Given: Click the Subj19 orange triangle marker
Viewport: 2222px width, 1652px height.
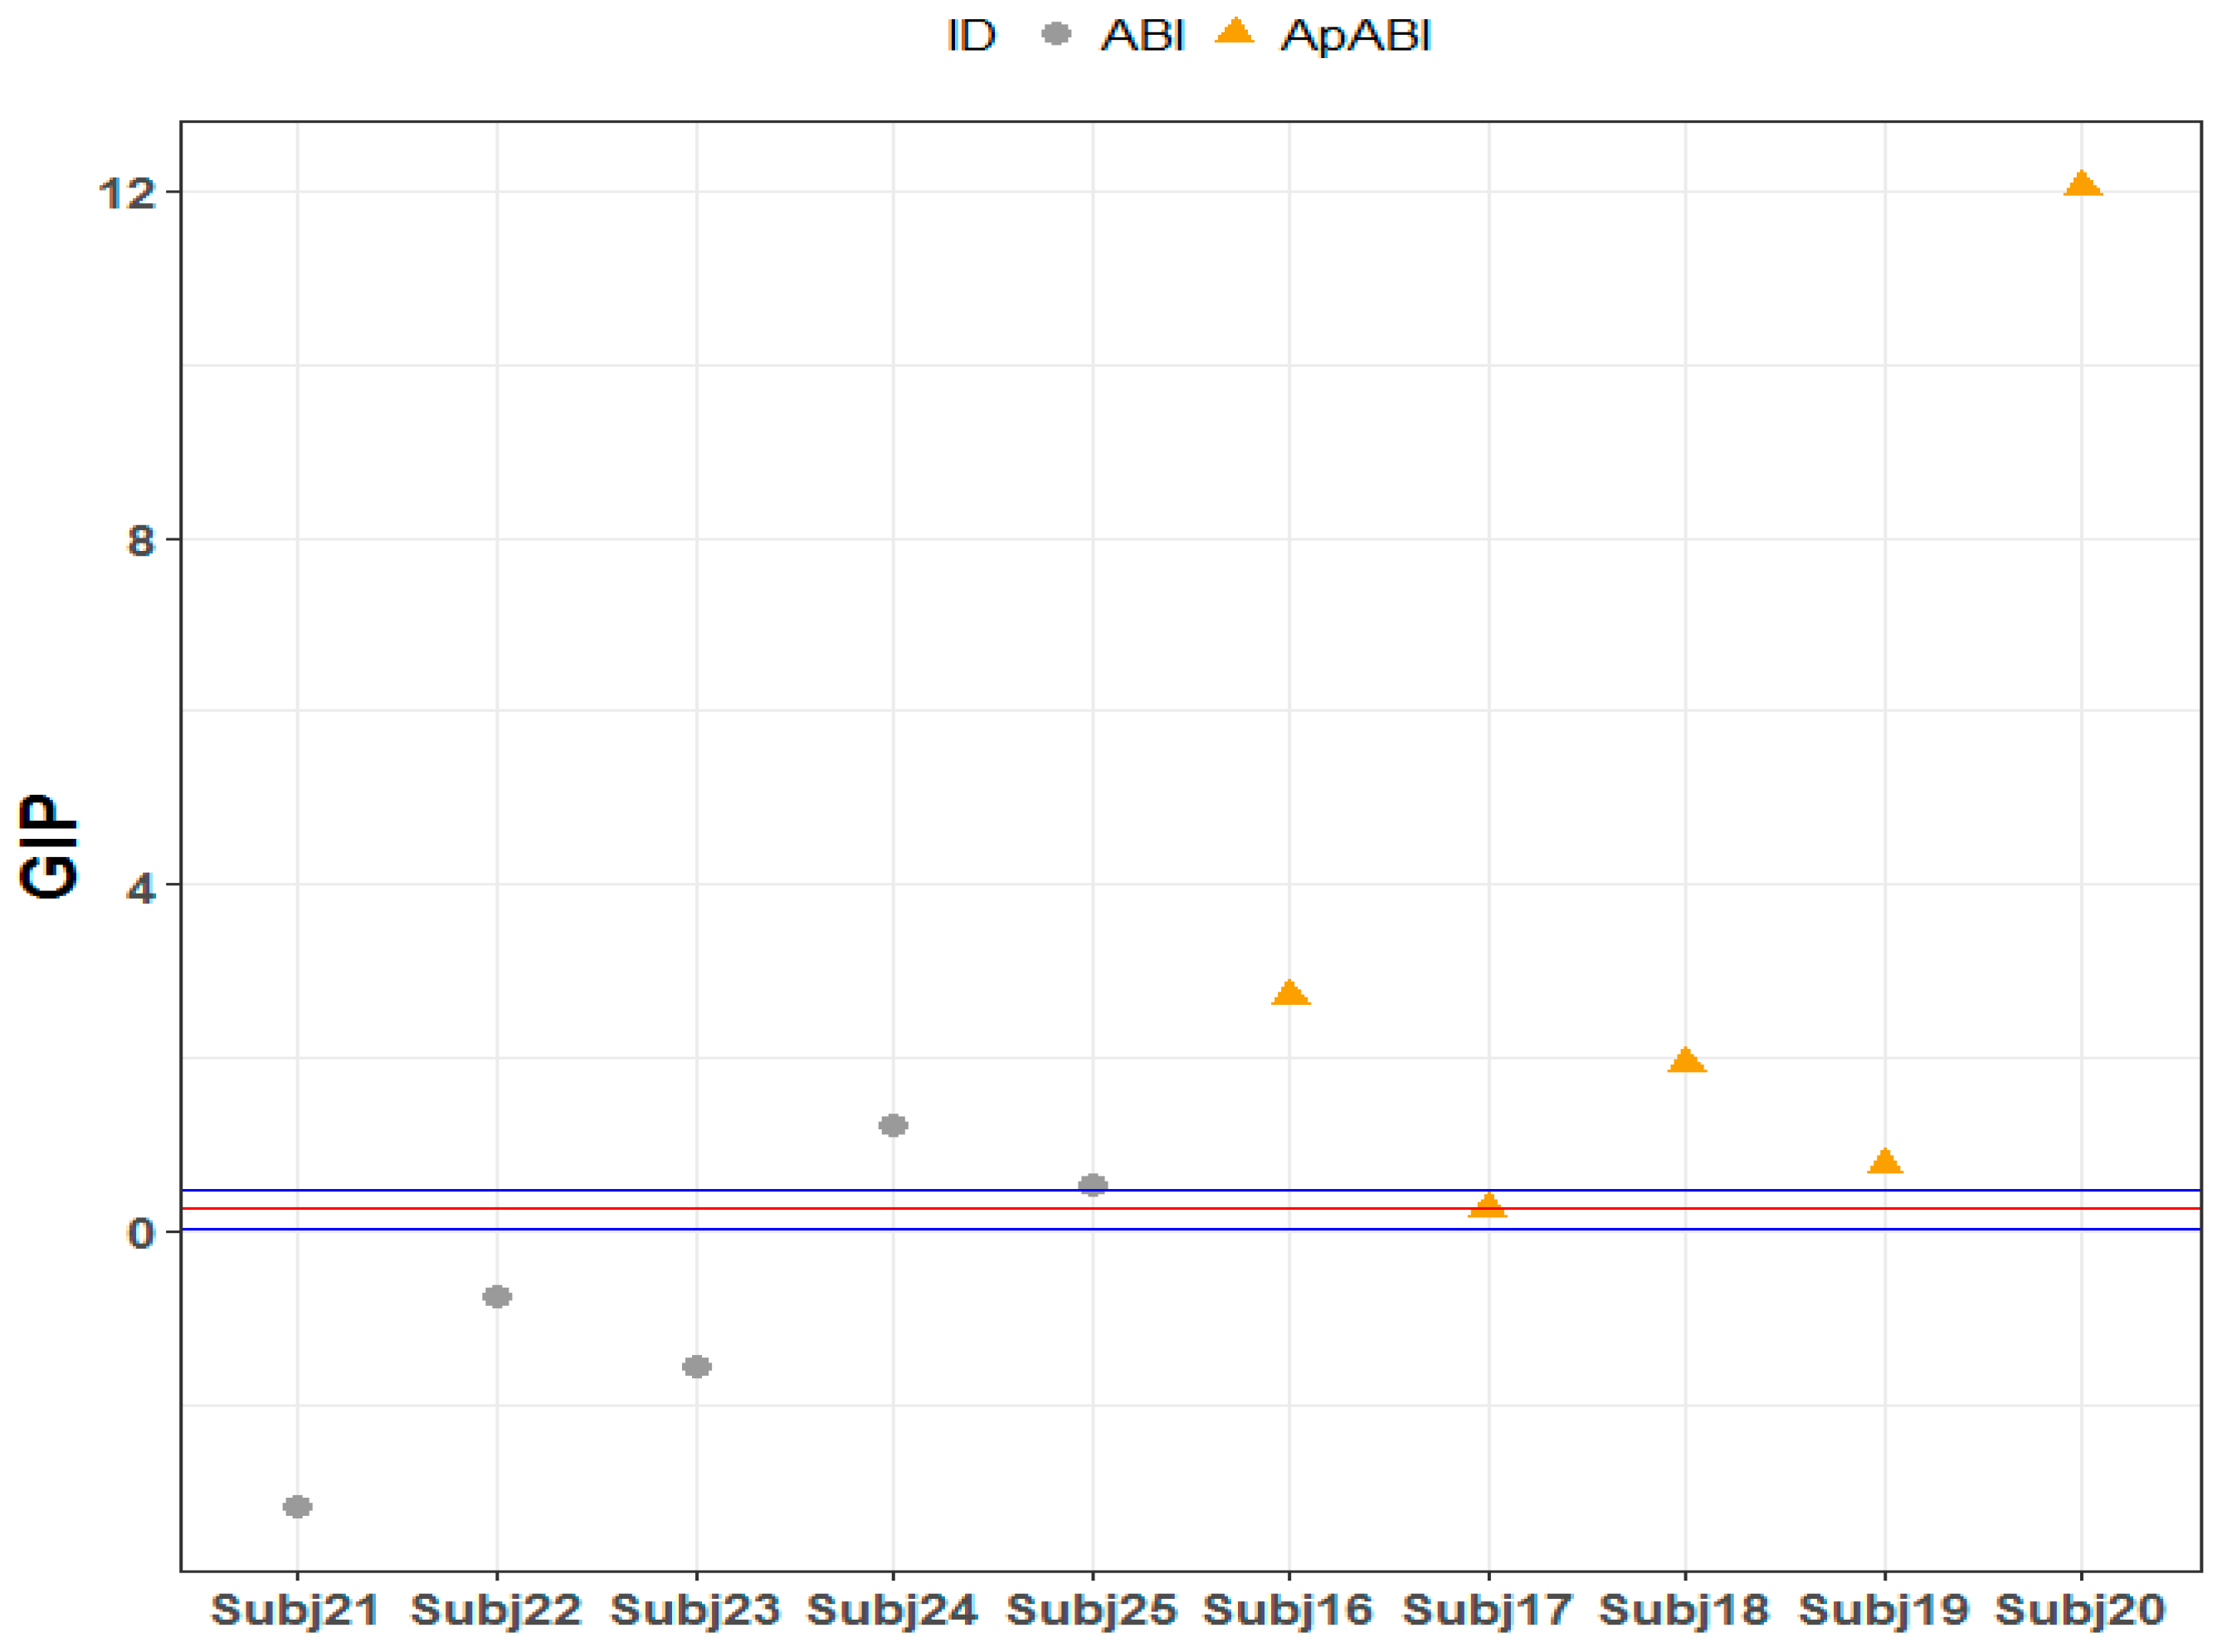Looking at the screenshot, I should 1884,1163.
